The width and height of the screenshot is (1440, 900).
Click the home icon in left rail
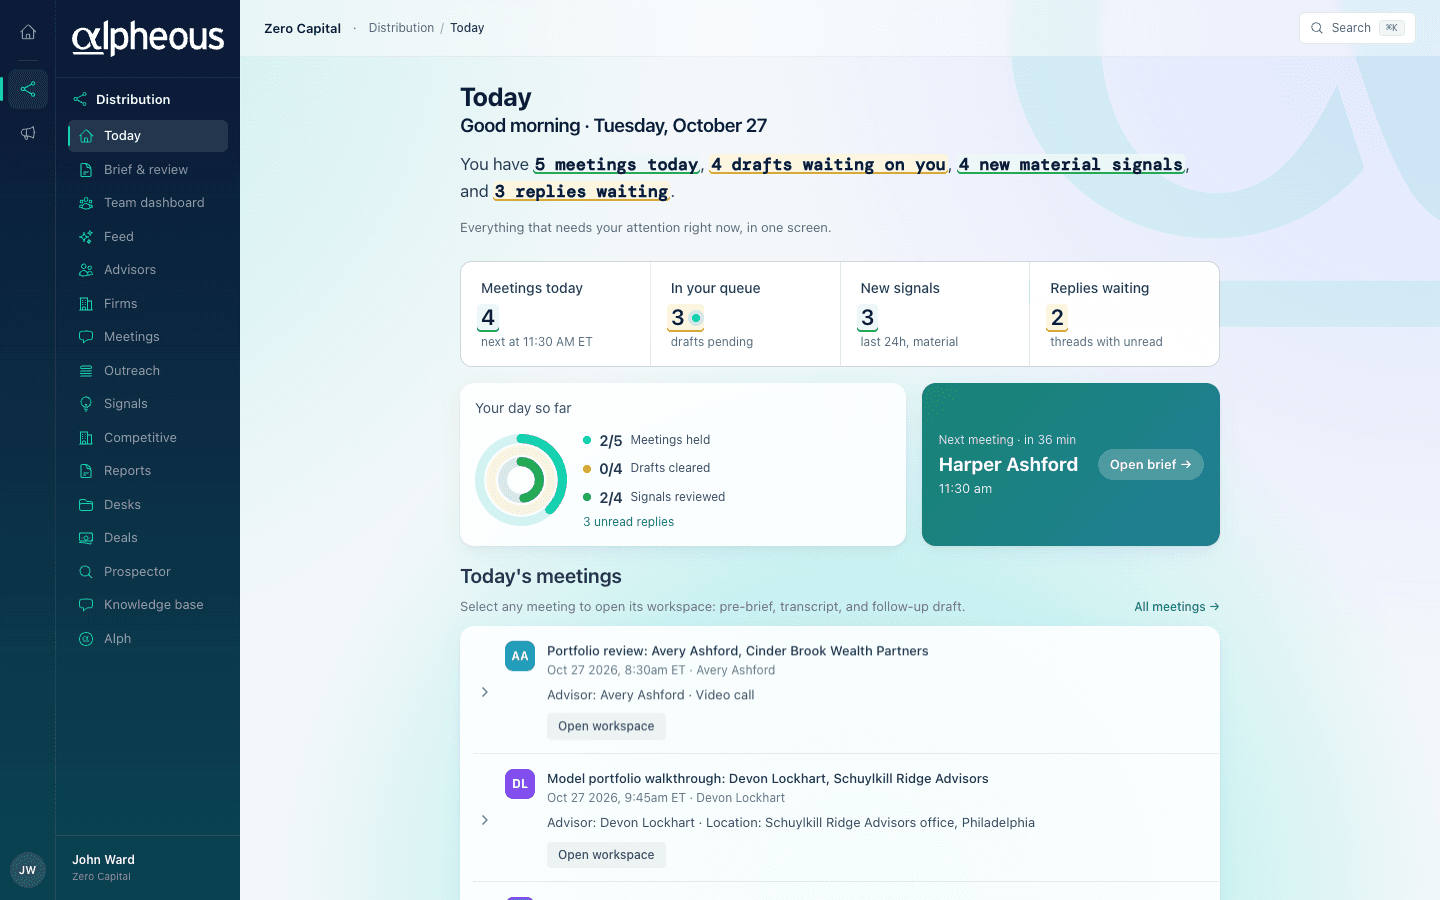coord(28,32)
